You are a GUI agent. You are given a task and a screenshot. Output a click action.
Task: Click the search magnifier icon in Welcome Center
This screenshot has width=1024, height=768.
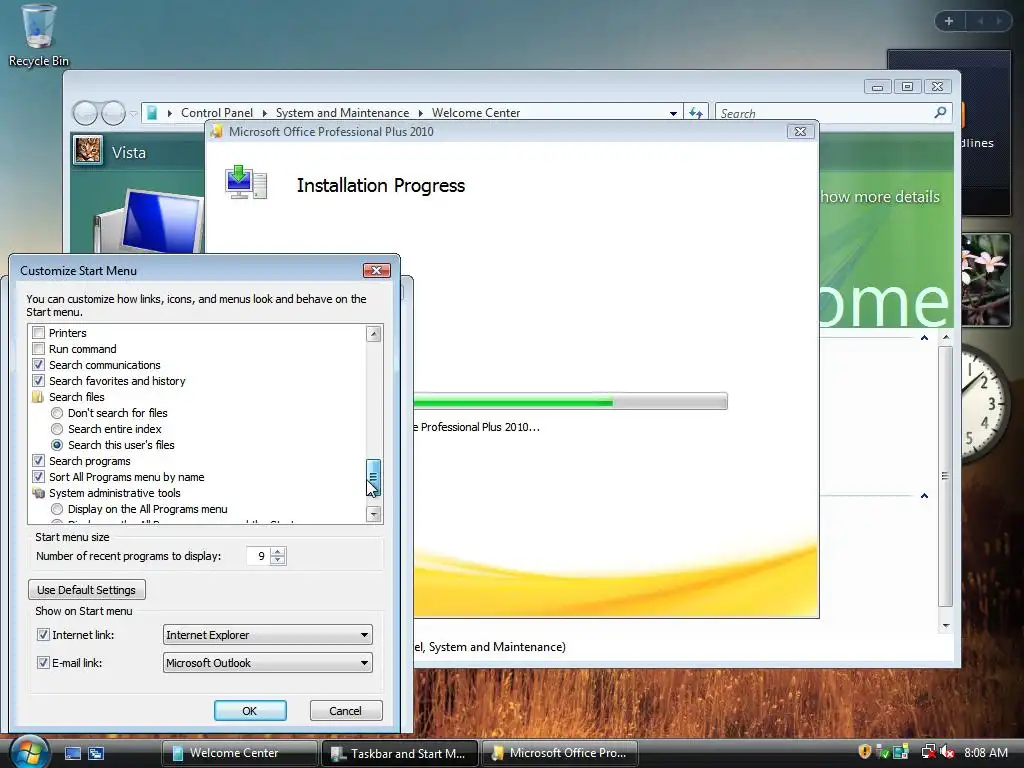[940, 112]
